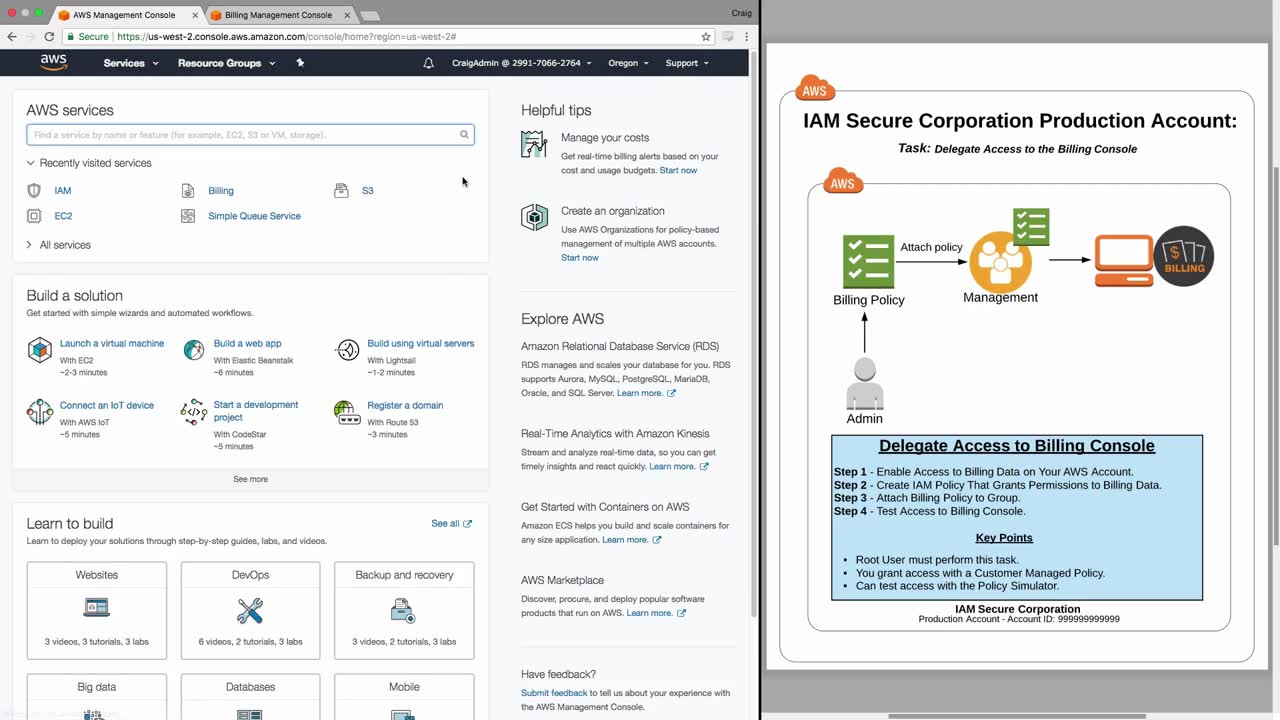Click the Submit feedback link
Screen dimensions: 1280x720
pos(554,693)
